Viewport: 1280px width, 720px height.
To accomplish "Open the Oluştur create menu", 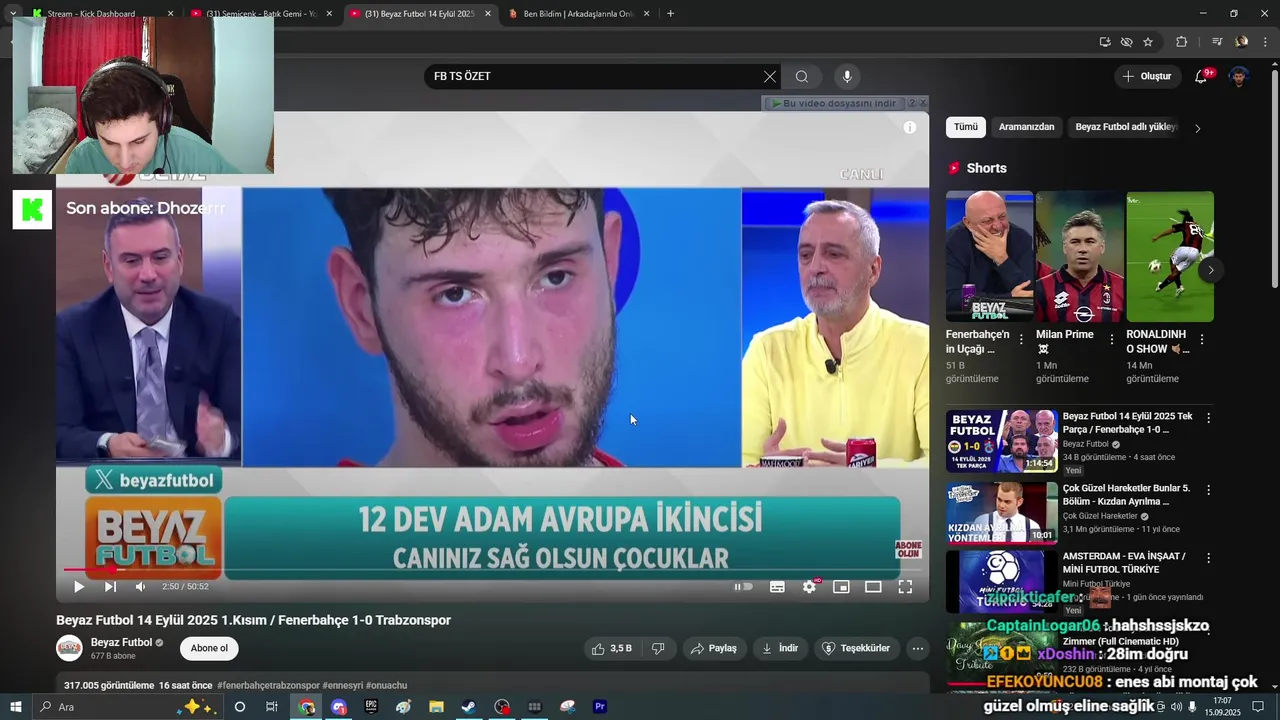I will point(1146,76).
